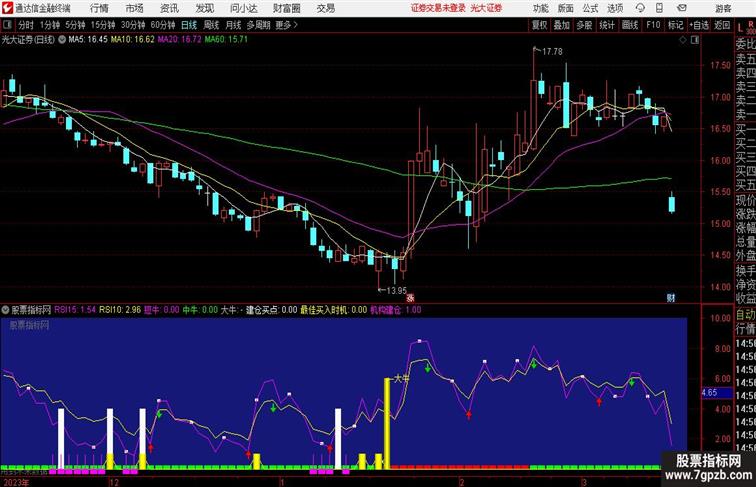The width and height of the screenshot is (756, 487).
Task: Click the 机构建仓: 1.00 label
Action: [x=396, y=310]
